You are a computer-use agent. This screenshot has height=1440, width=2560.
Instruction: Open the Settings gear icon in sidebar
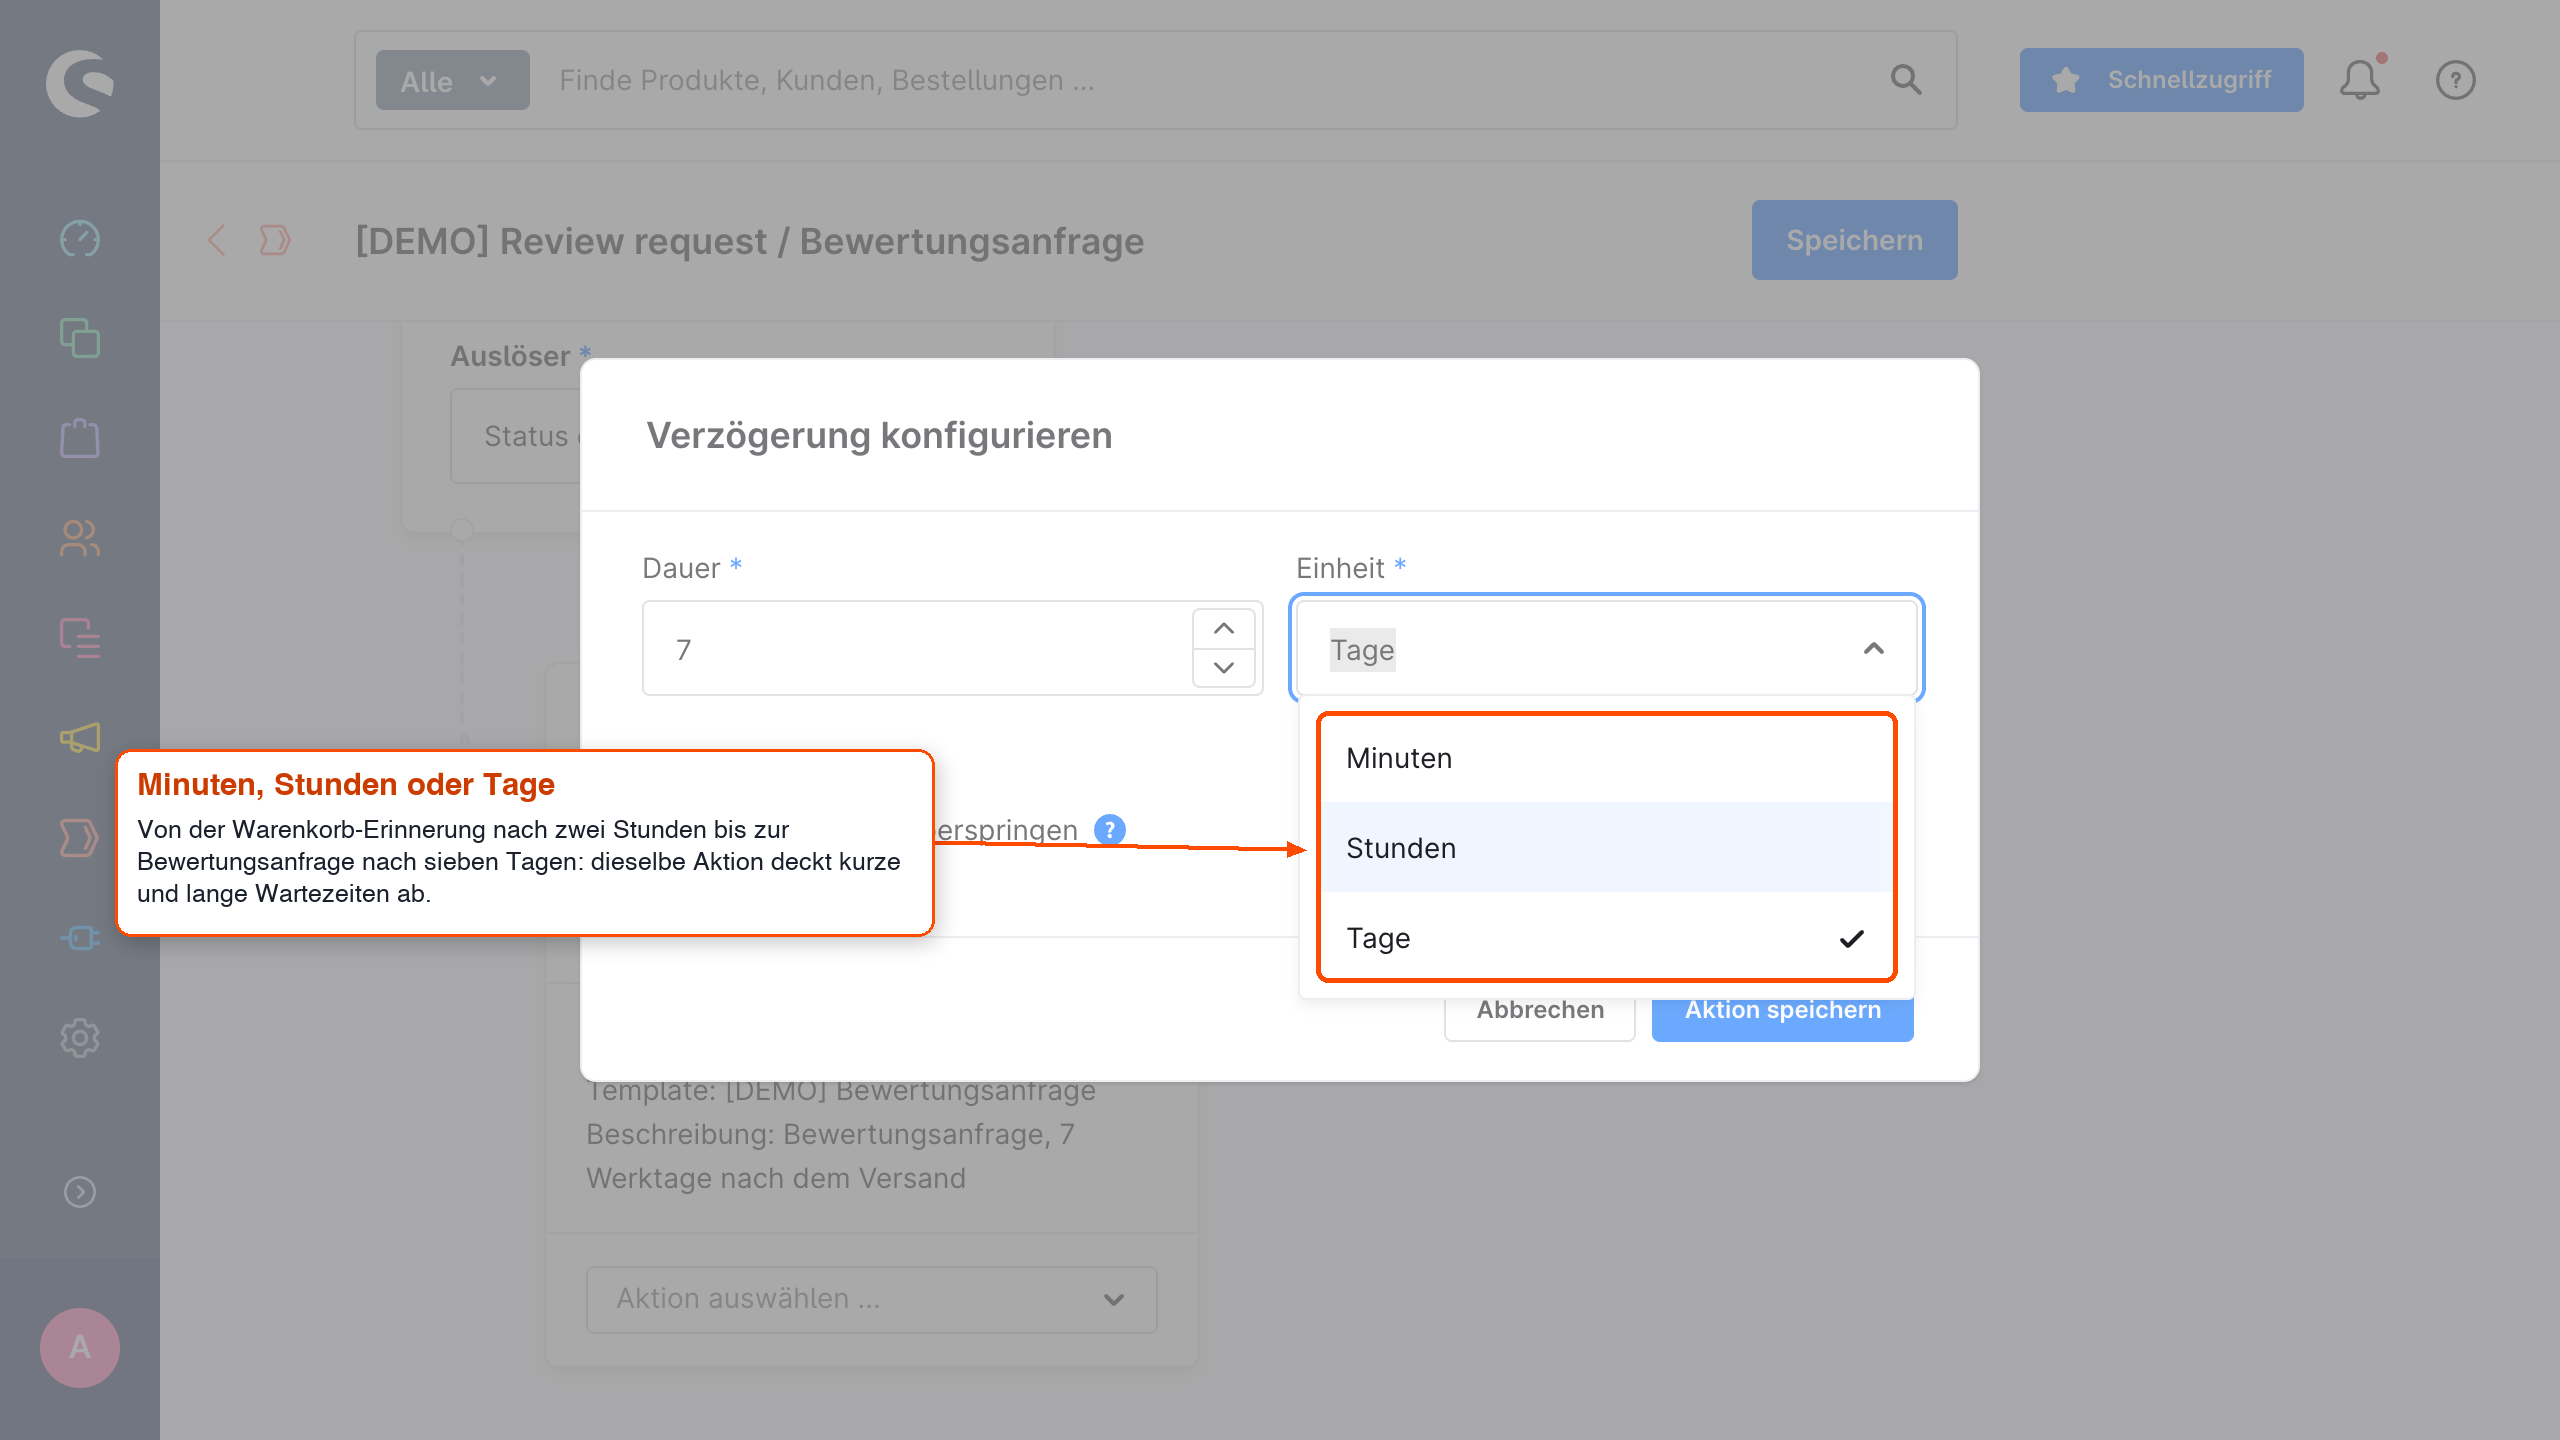80,1038
